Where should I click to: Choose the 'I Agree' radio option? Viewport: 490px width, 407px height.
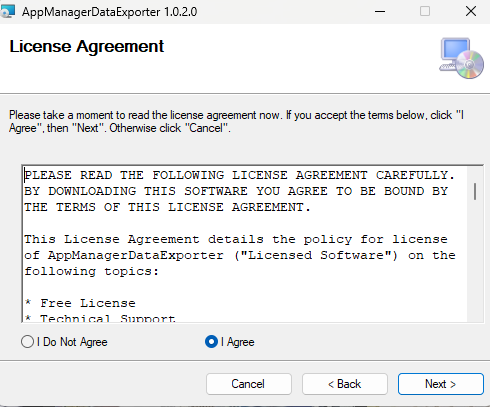pyautogui.click(x=211, y=342)
